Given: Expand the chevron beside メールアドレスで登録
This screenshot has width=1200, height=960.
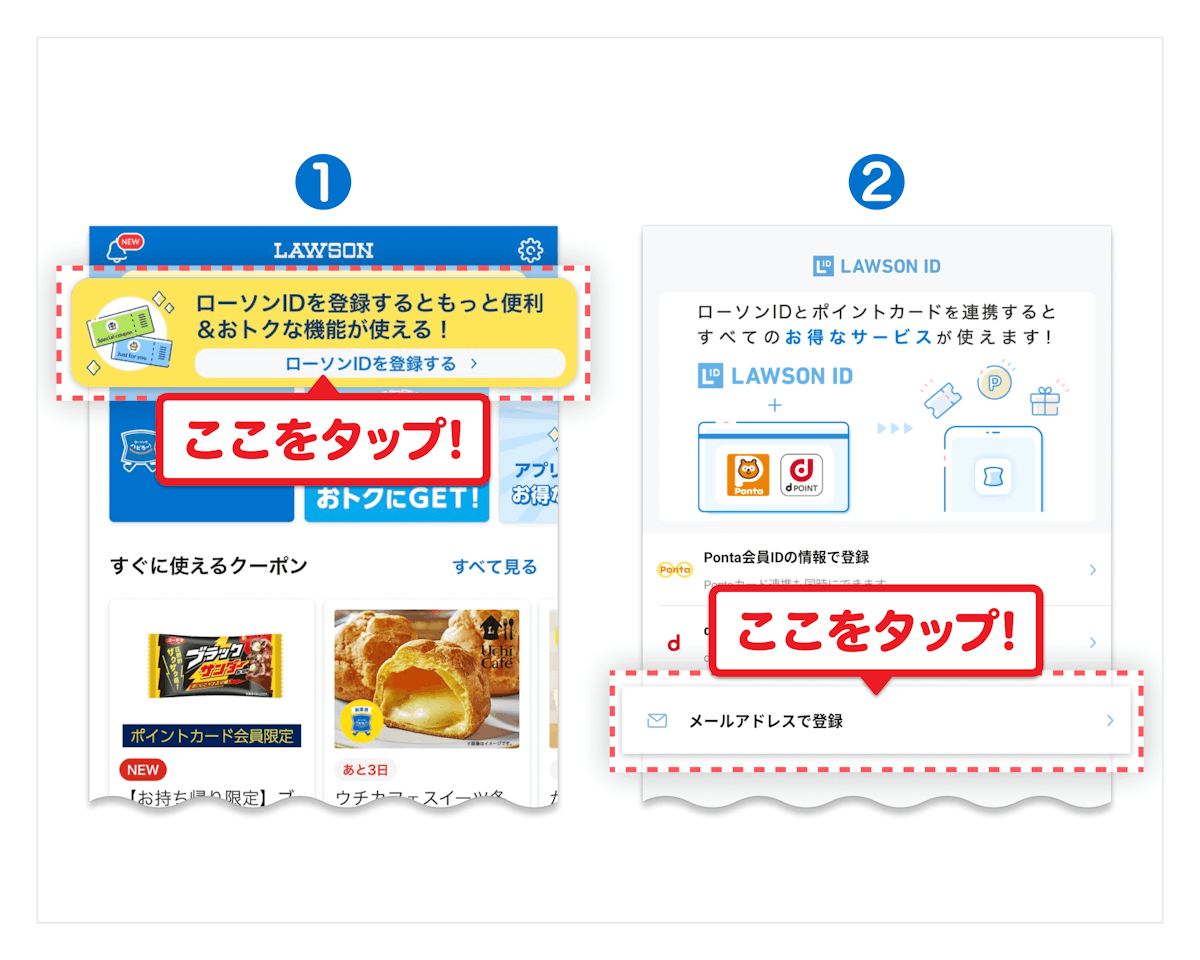Looking at the screenshot, I should (x=1110, y=720).
